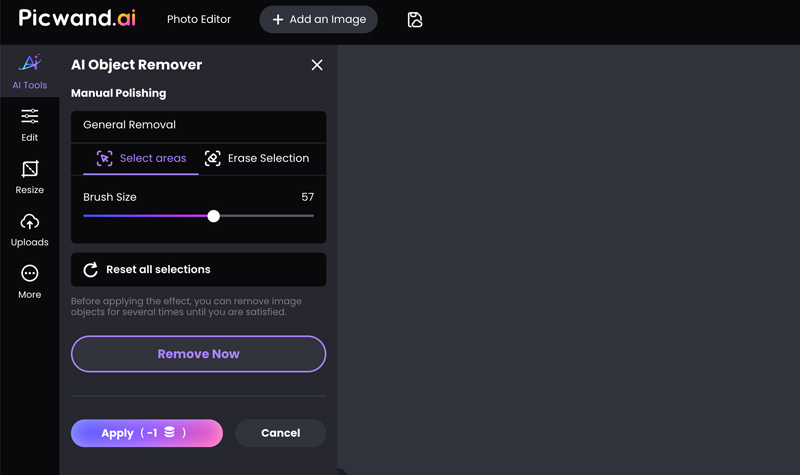Switch to the Select areas tab

pyautogui.click(x=141, y=159)
